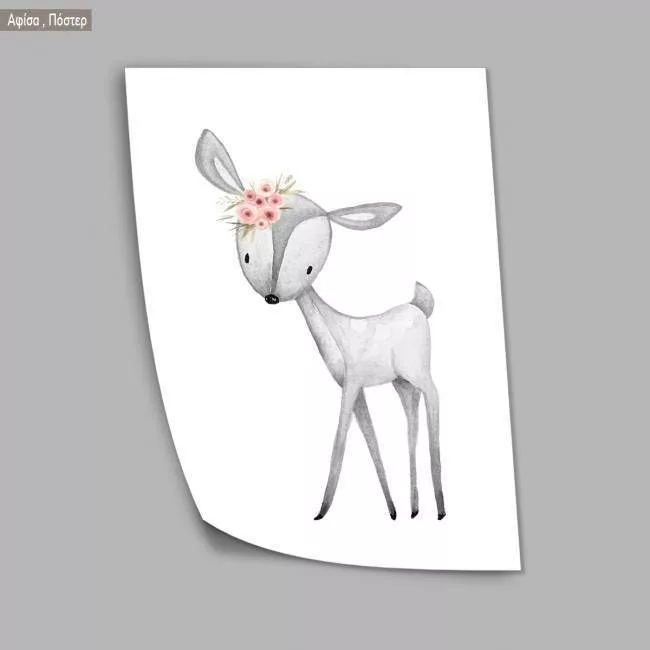Click the deer's black nose
The height and width of the screenshot is (650, 650).
click(271, 298)
